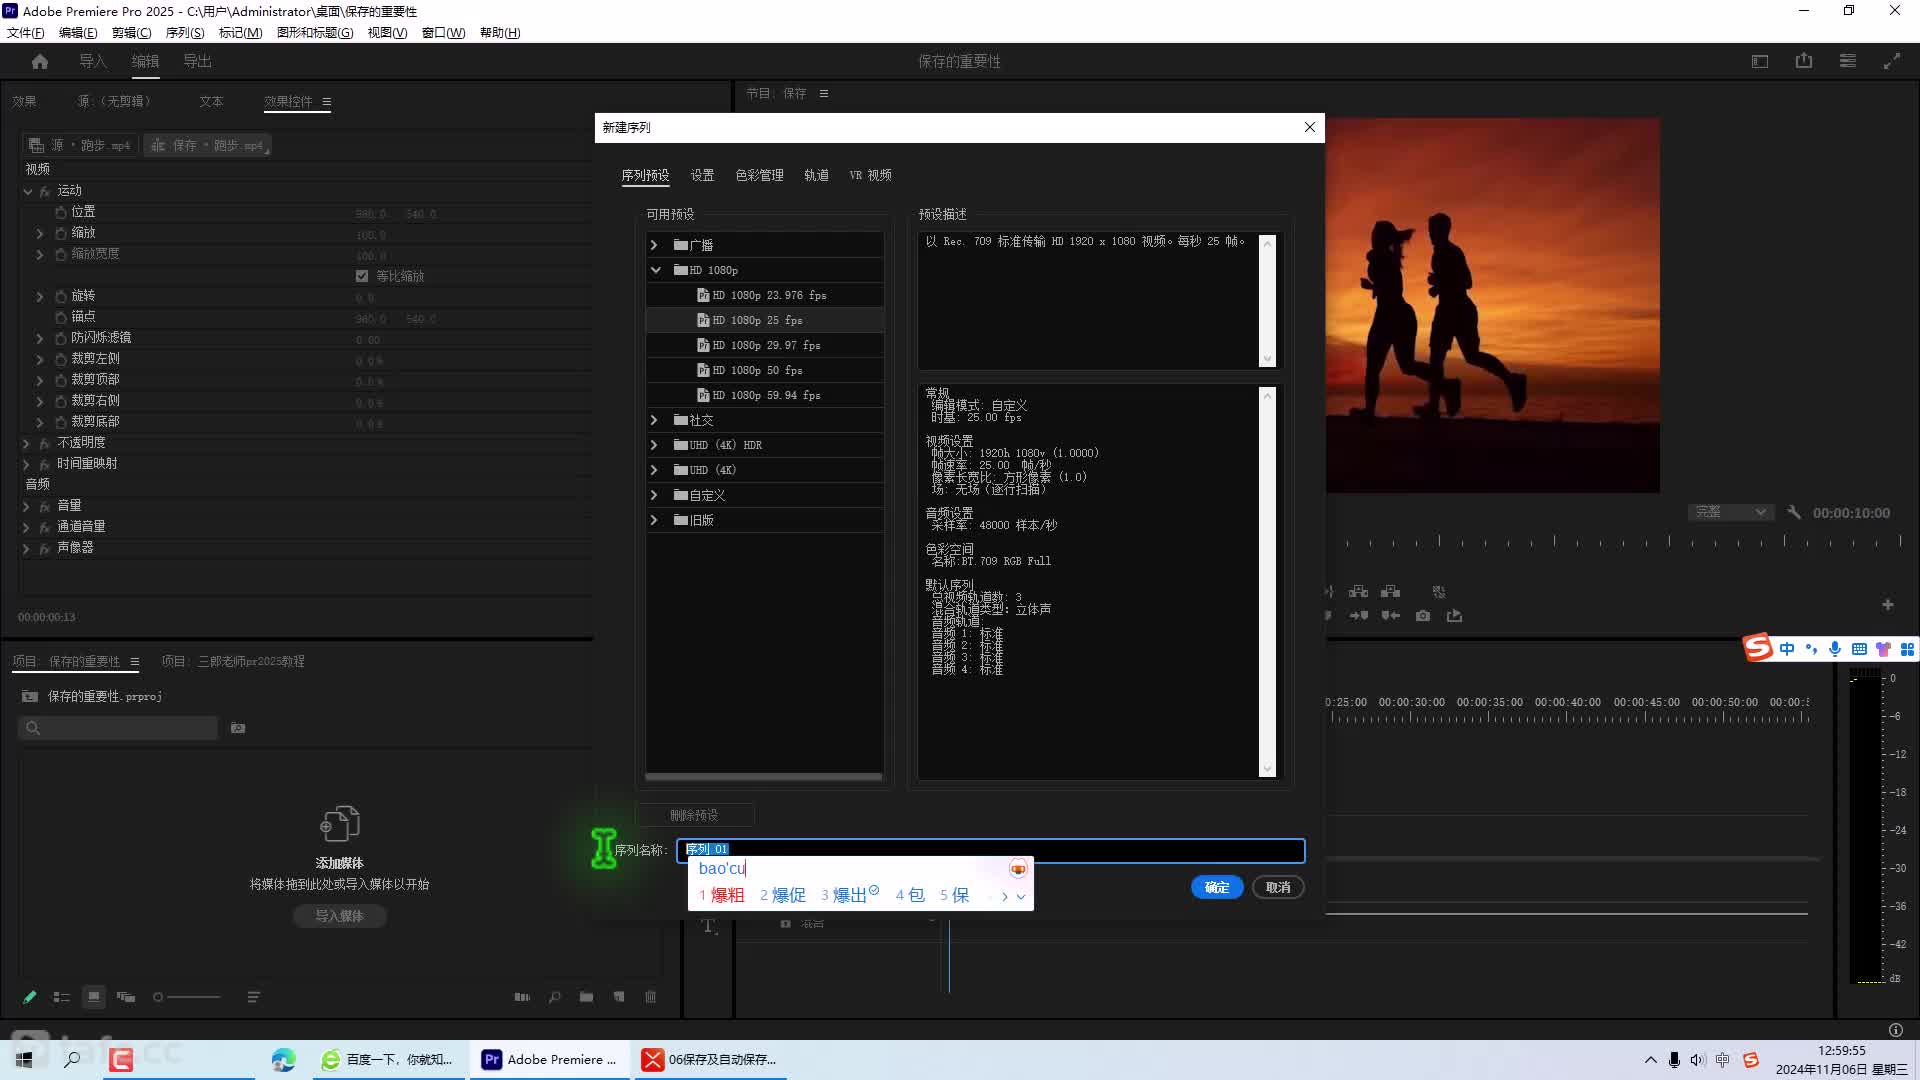Viewport: 1920px width, 1080px height.
Task: Select IME candidate 保
Action: click(x=955, y=895)
